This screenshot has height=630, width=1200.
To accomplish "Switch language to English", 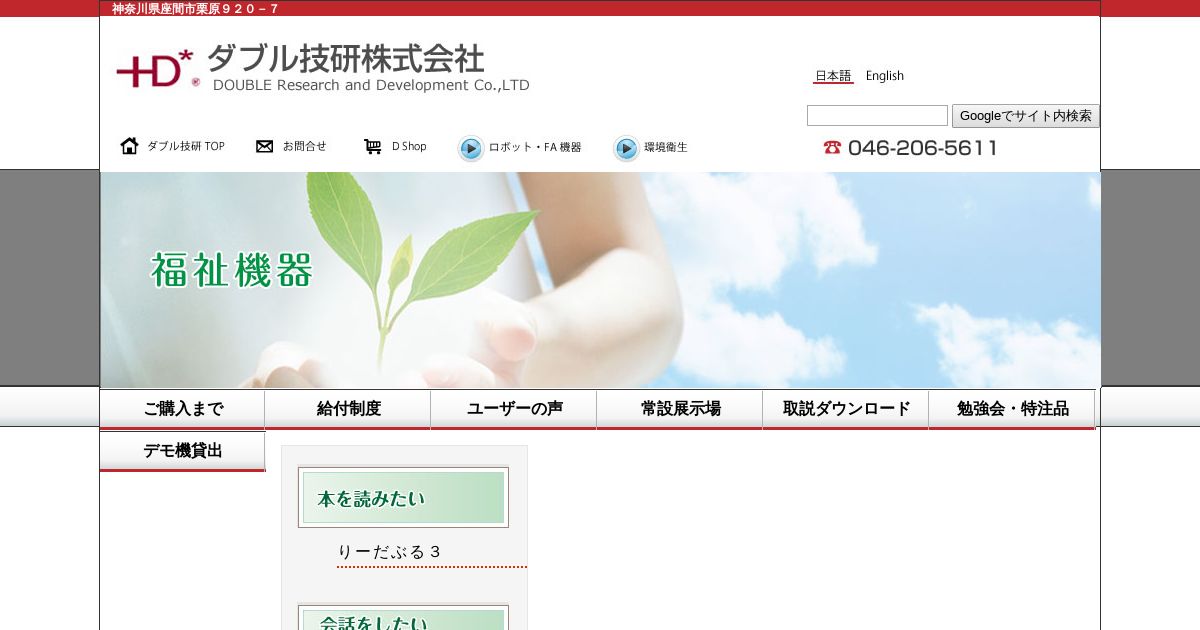I will [x=885, y=76].
